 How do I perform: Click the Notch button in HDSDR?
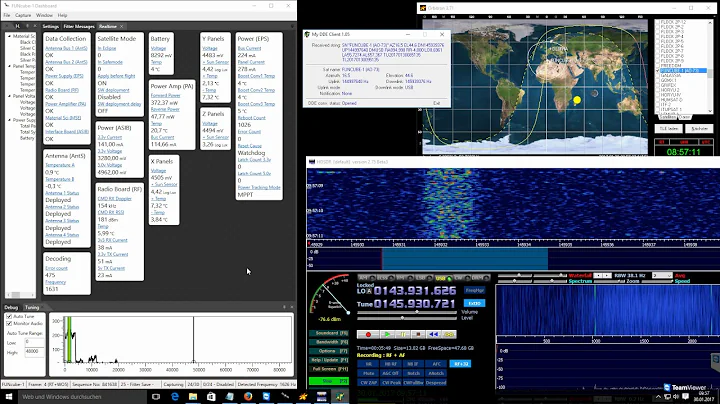pyautogui.click(x=413, y=373)
